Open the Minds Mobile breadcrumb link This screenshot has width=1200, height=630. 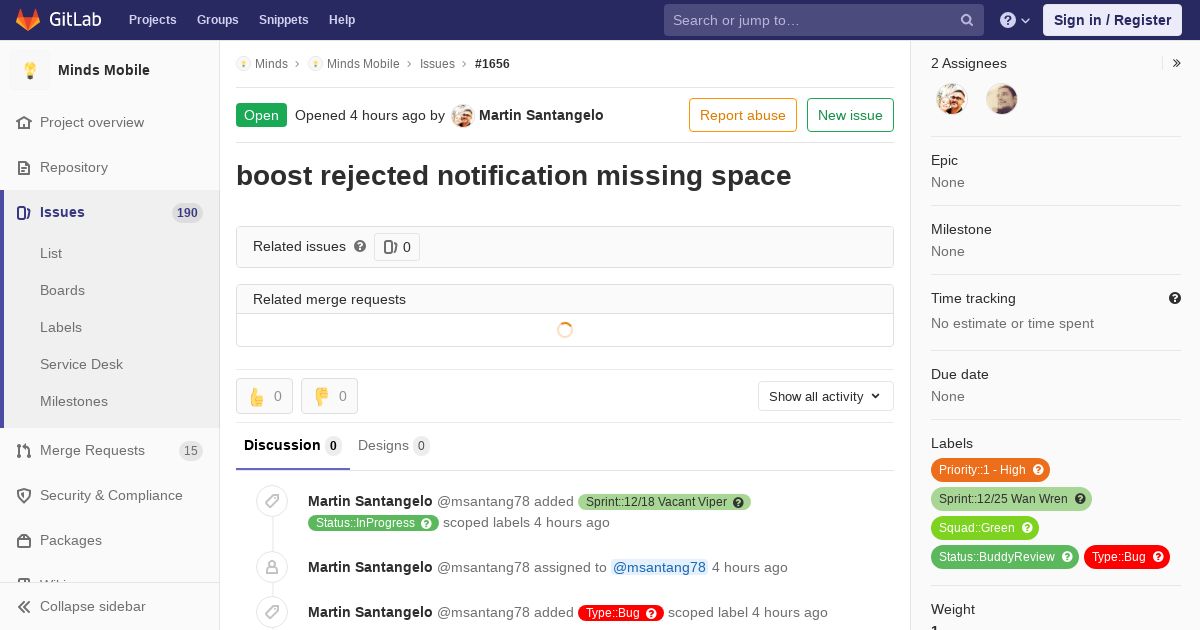[x=363, y=63]
